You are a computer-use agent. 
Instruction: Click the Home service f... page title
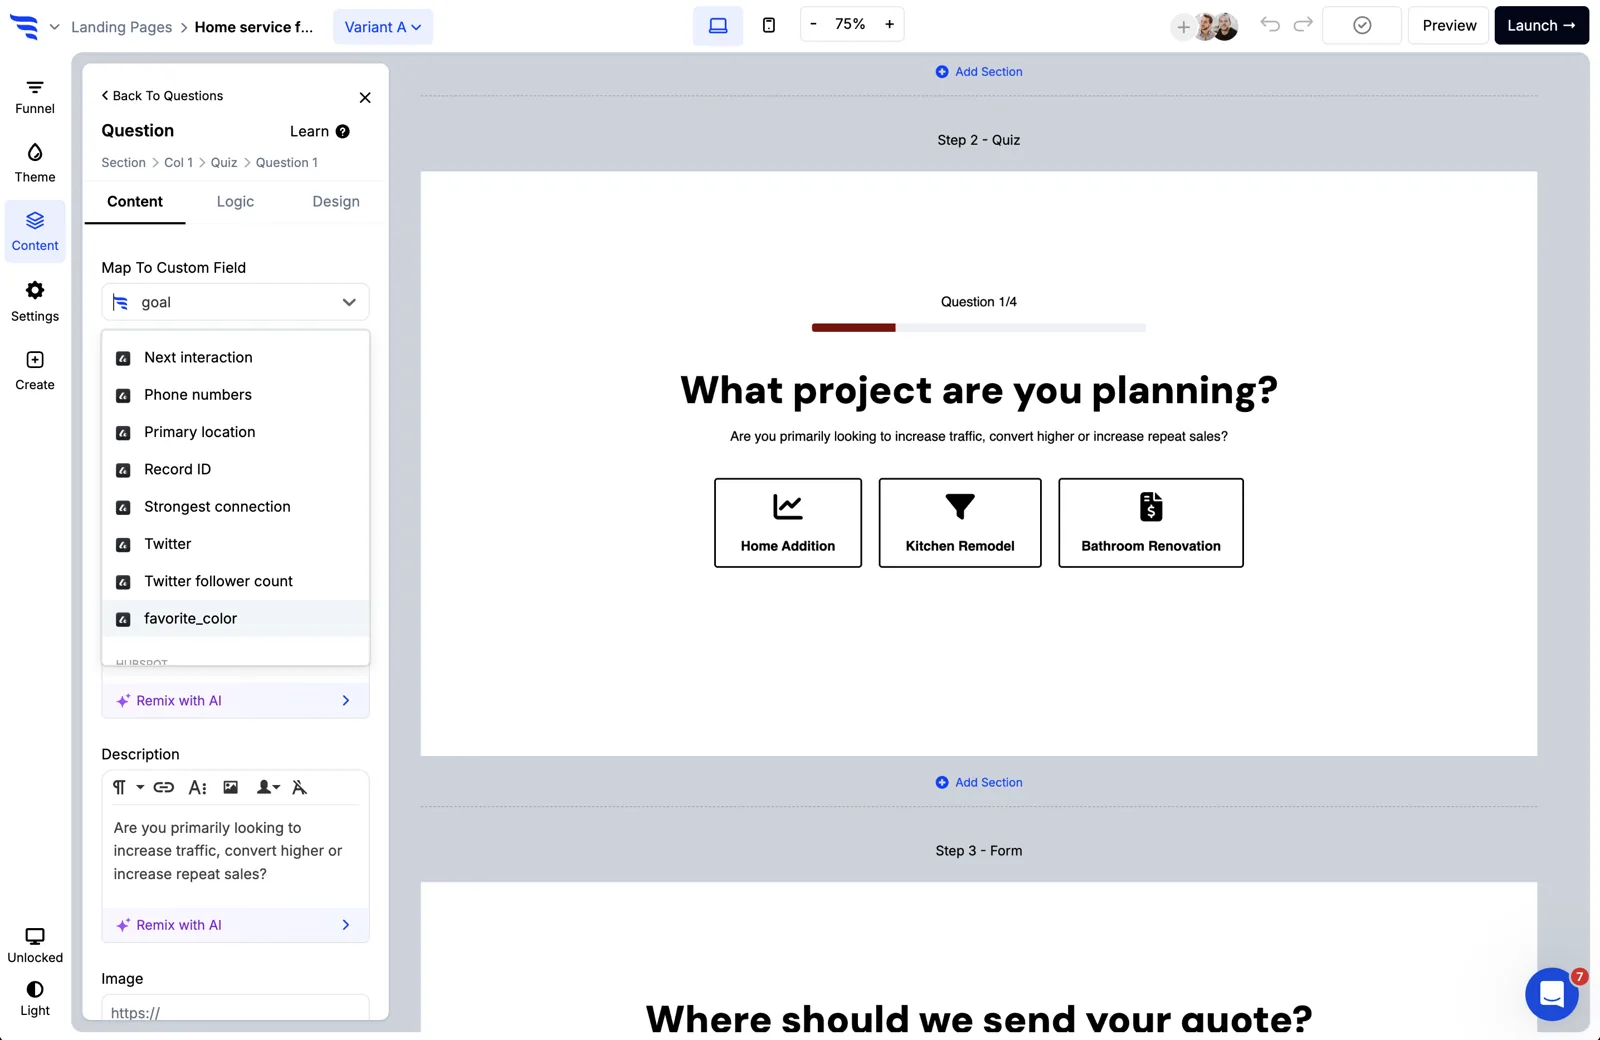pos(254,27)
